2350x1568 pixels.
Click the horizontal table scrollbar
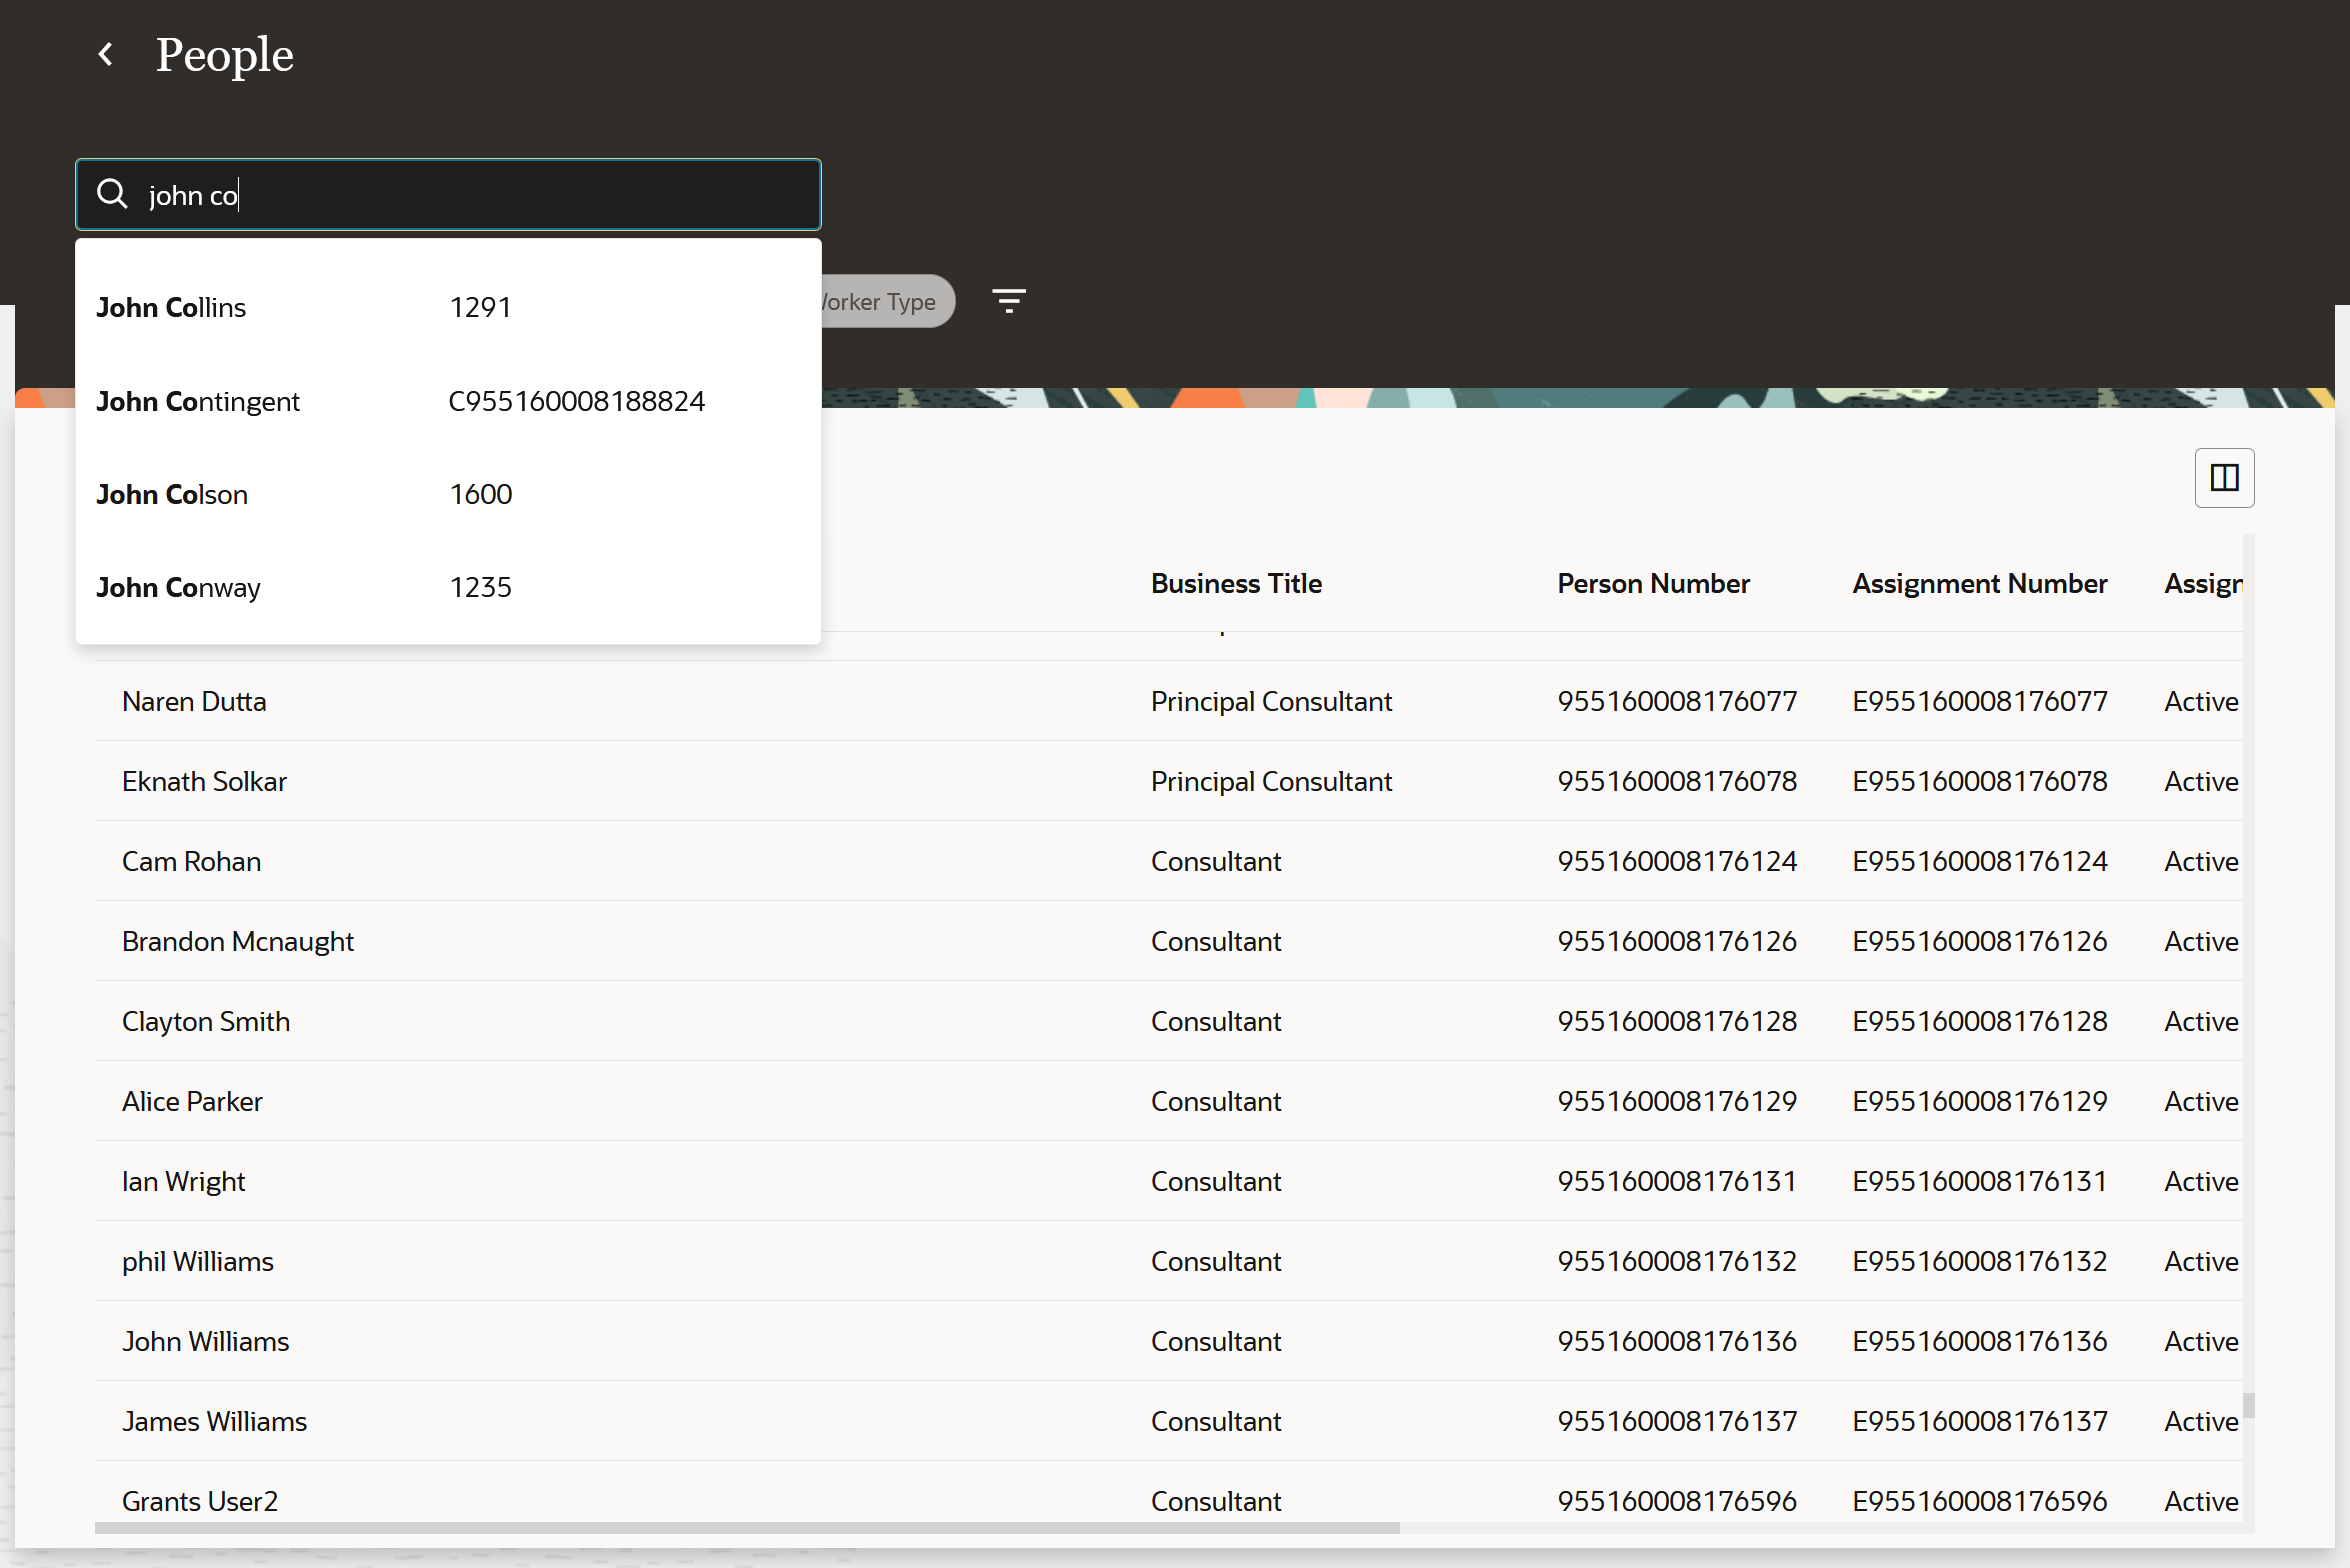click(746, 1528)
